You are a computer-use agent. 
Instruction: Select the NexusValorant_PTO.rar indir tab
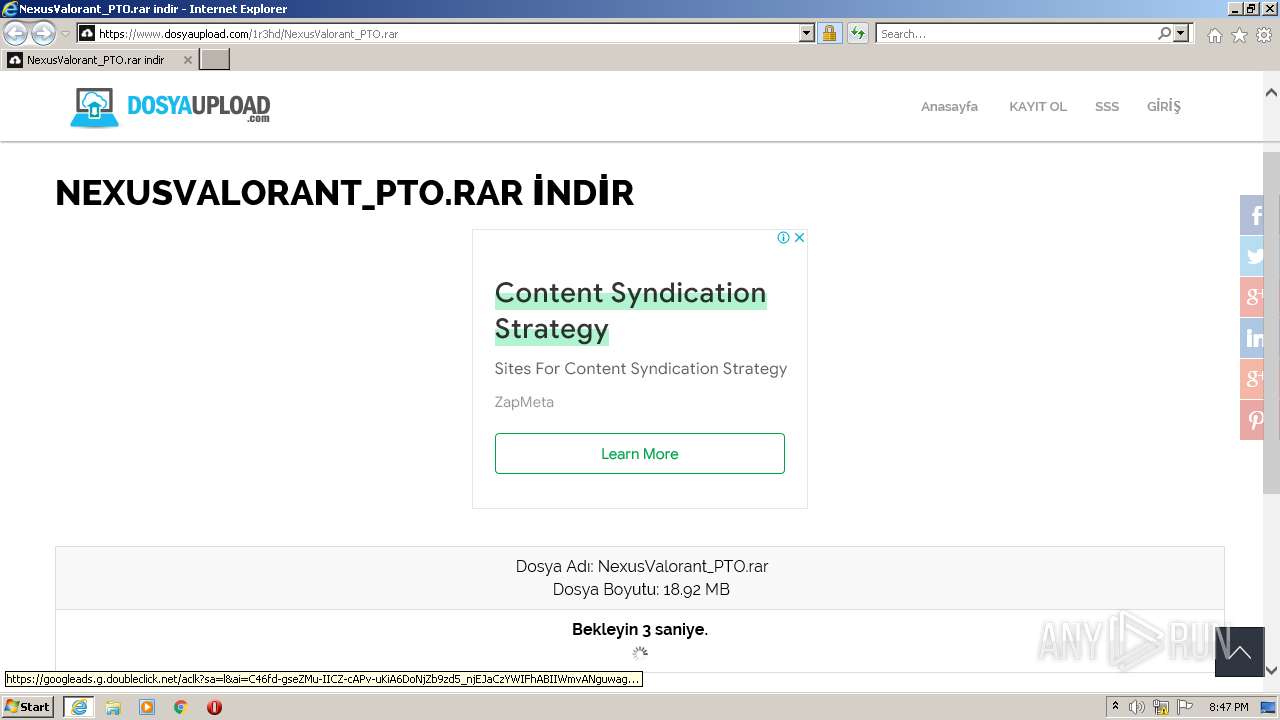(95, 60)
